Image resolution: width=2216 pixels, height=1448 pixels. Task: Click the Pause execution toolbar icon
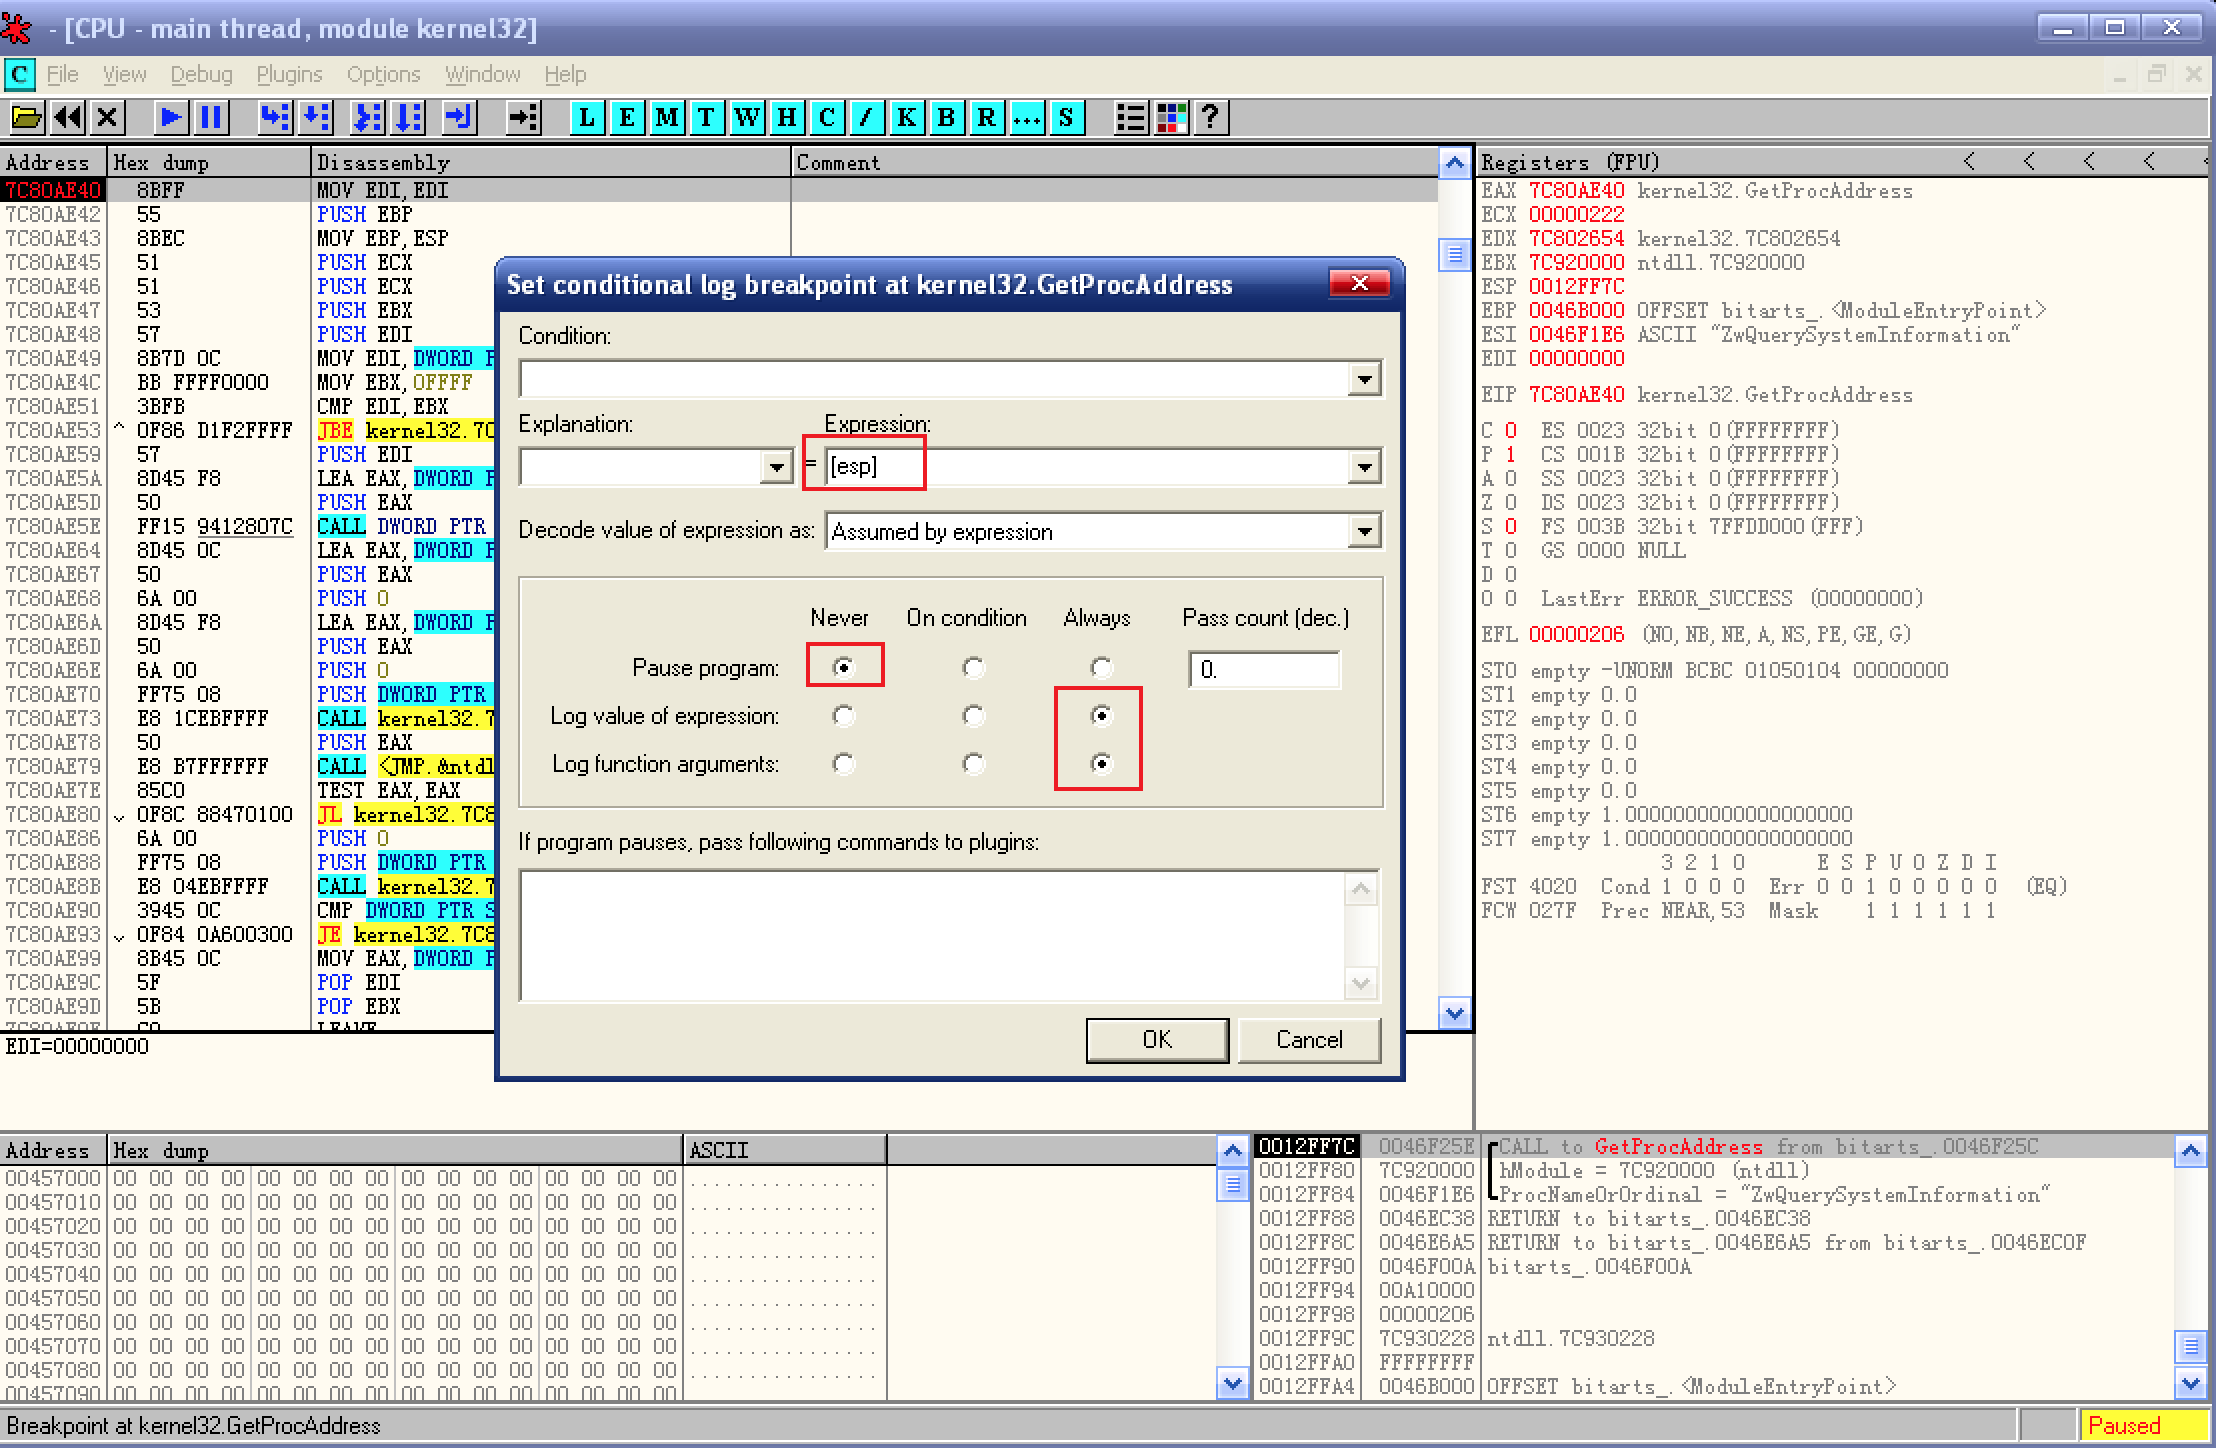coord(211,118)
